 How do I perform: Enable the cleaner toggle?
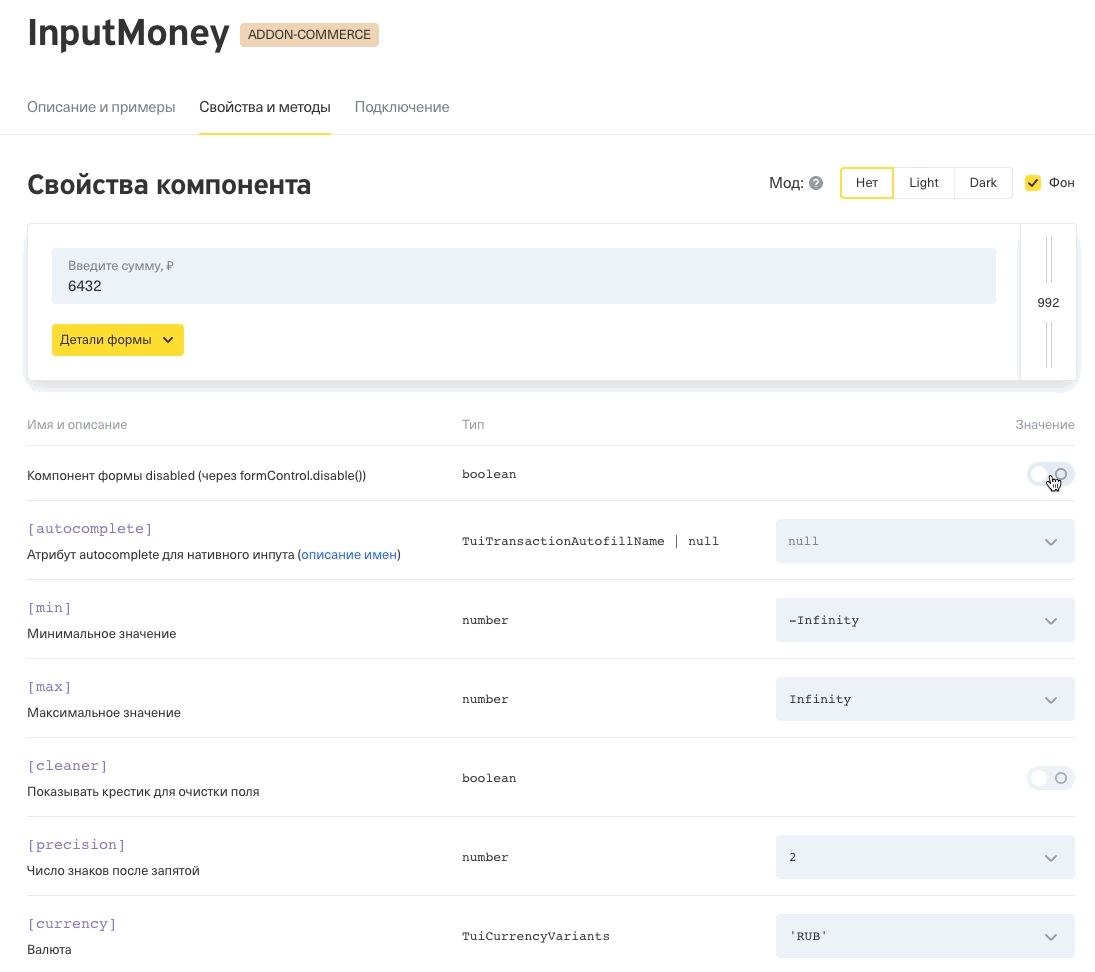point(1050,778)
